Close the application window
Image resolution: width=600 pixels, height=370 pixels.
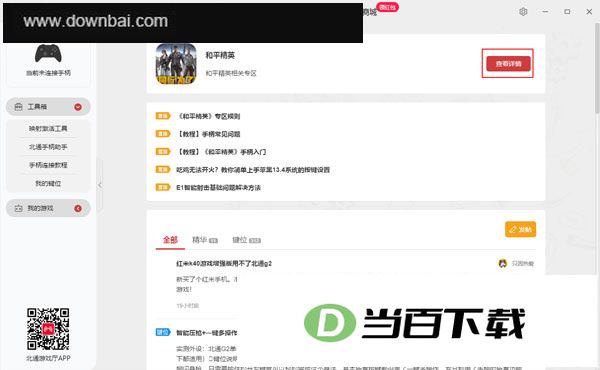(x=589, y=12)
